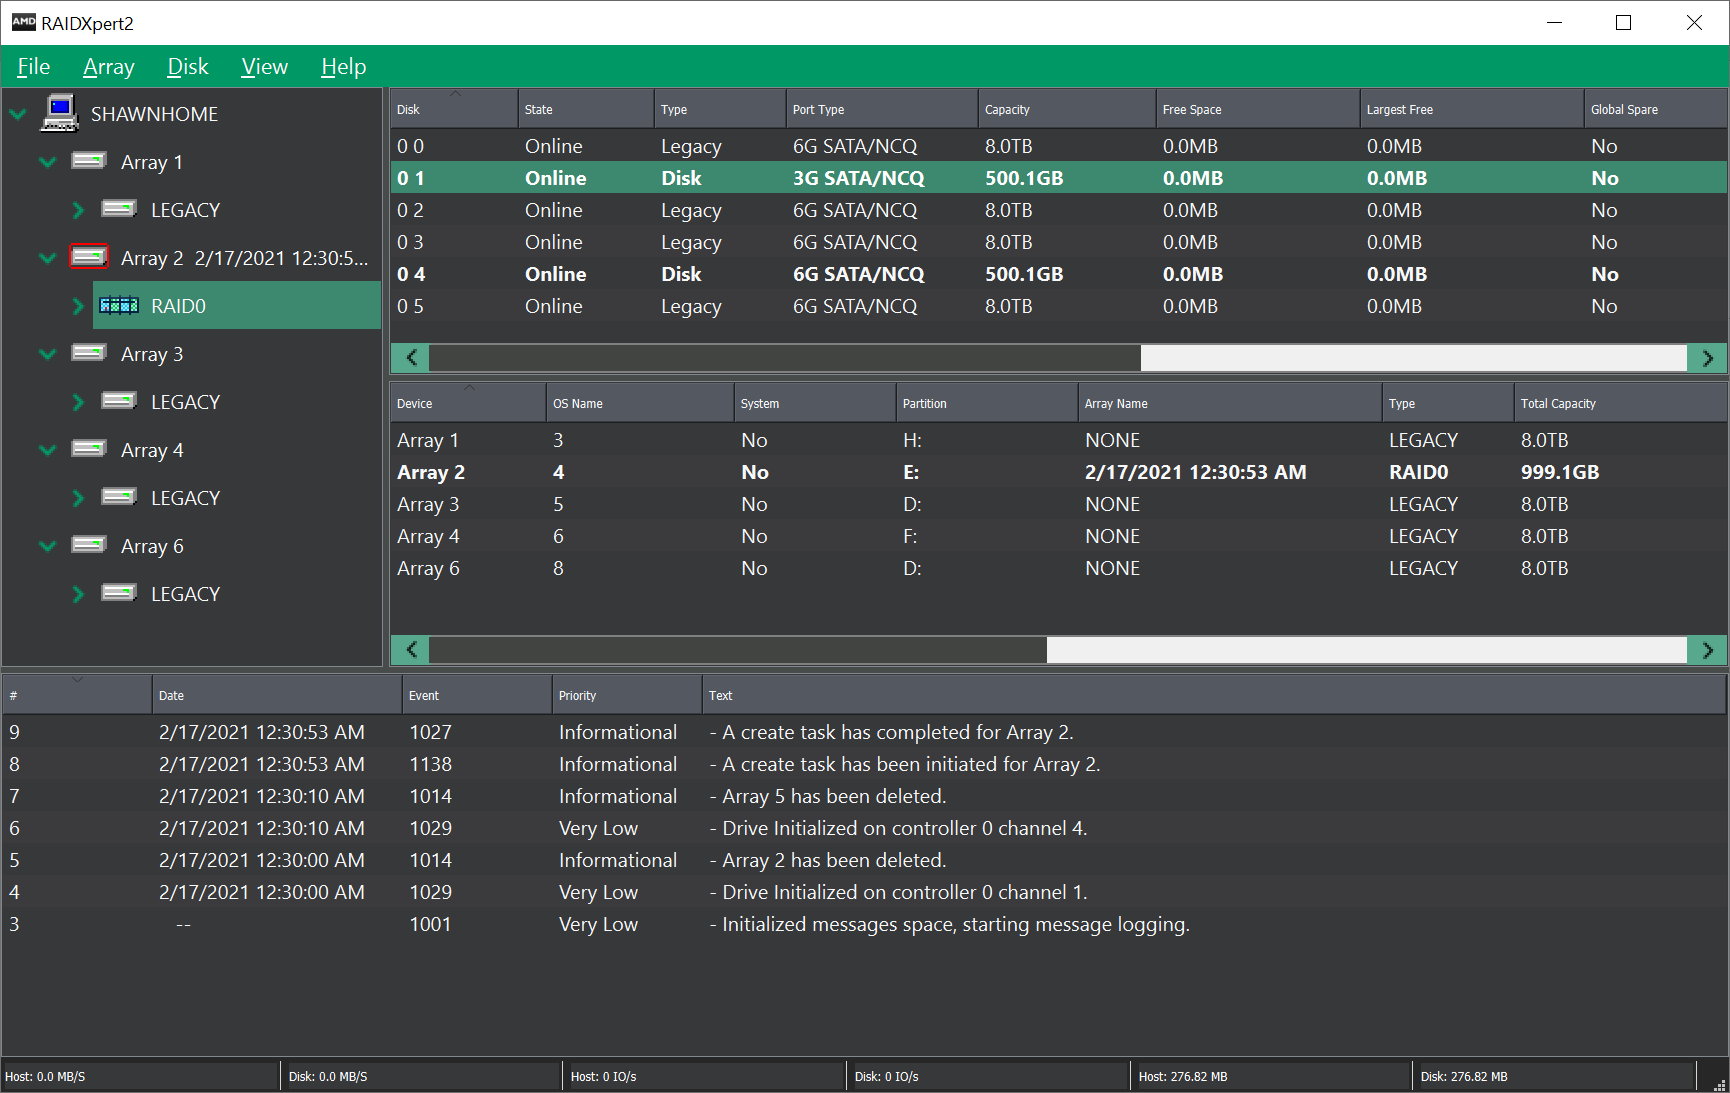Click scroll-right arrow of disk list scrollbar
This screenshot has width=1730, height=1093.
tap(1707, 358)
